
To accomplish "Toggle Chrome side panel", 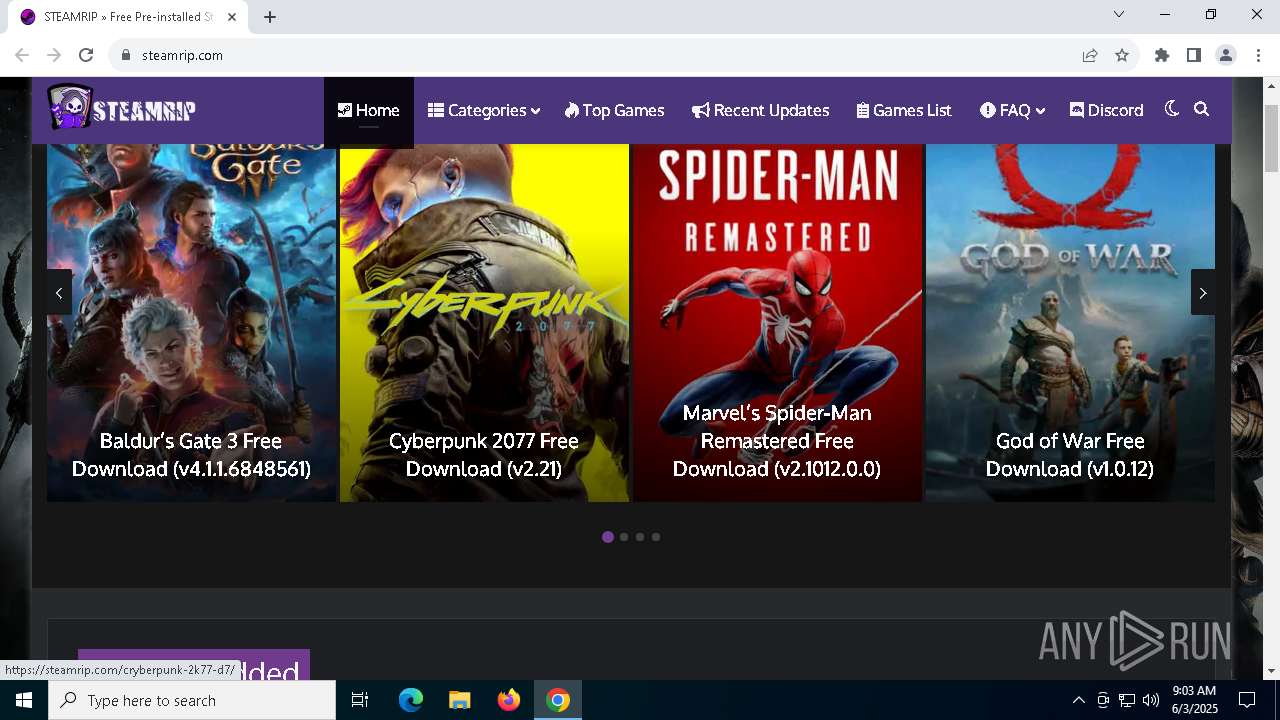I will (x=1194, y=55).
